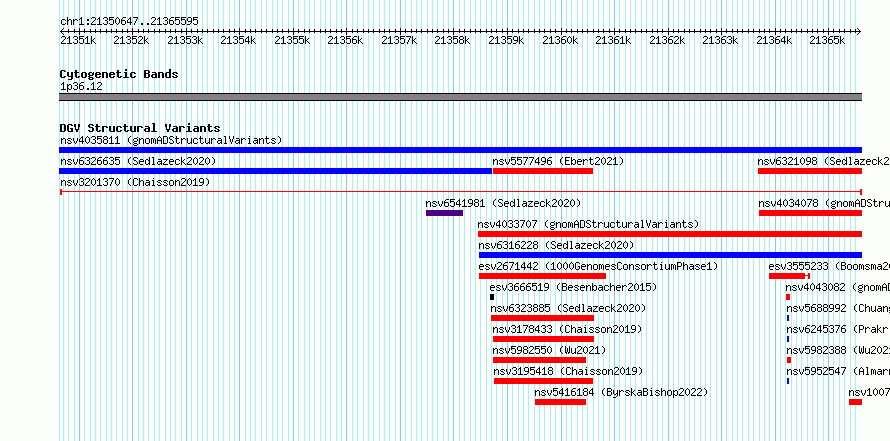This screenshot has width=890, height=441.
Task: Open the nsv6245376 variant label
Action: click(x=838, y=329)
